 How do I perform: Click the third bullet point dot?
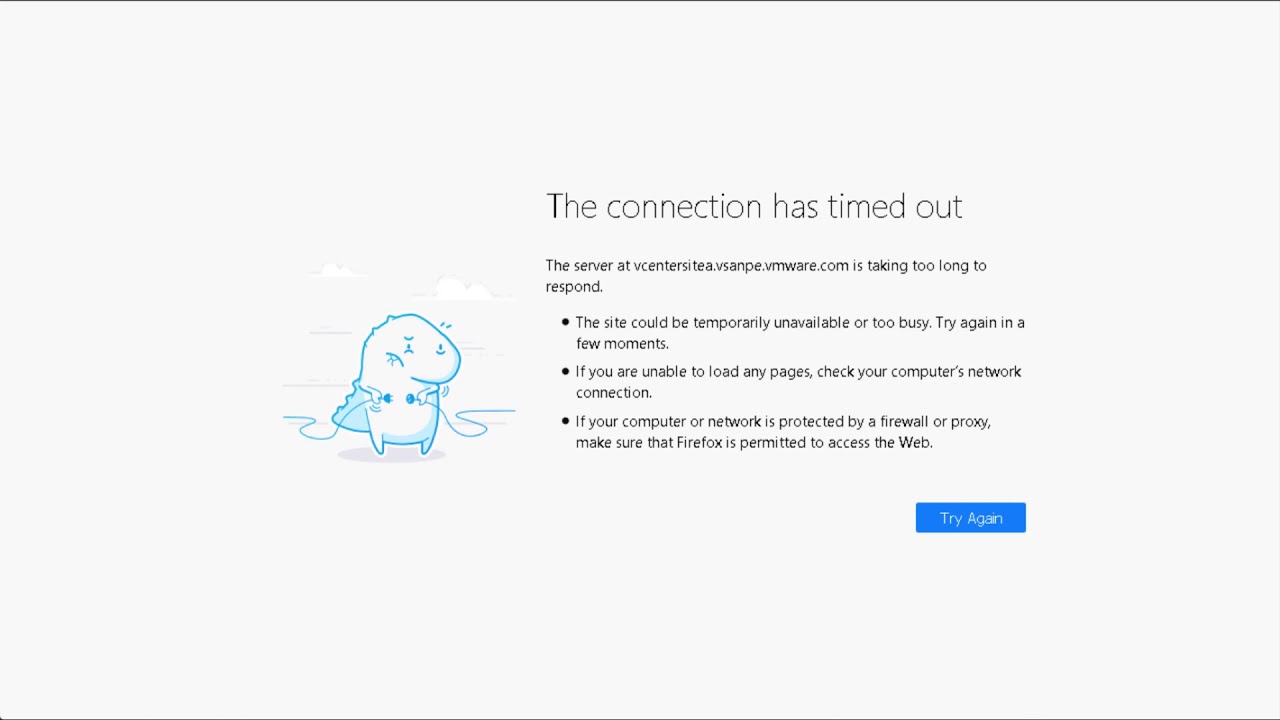pyautogui.click(x=565, y=421)
